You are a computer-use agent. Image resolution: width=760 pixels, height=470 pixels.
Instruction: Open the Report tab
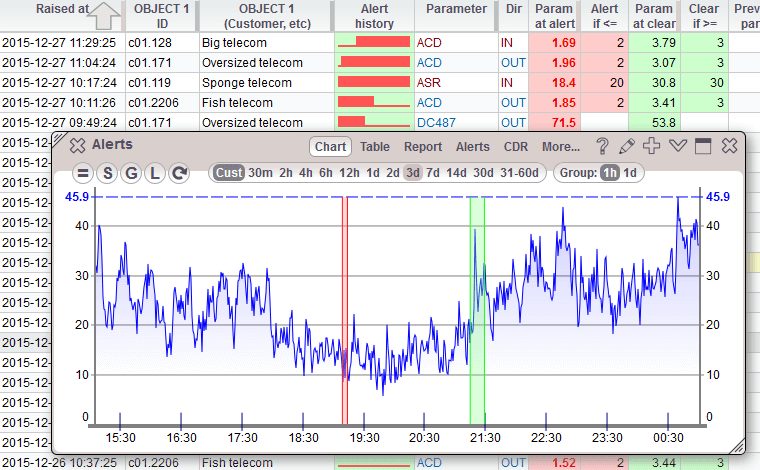point(423,146)
